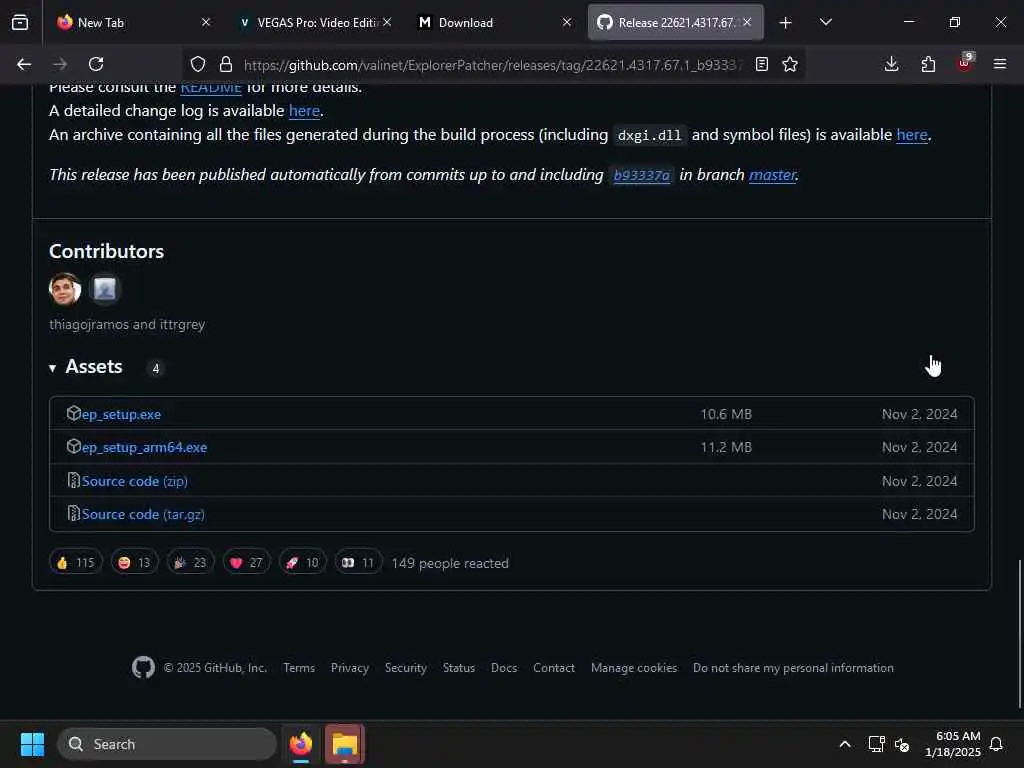Open notifications bell icon
Screen dimensions: 1024x768
996,744
